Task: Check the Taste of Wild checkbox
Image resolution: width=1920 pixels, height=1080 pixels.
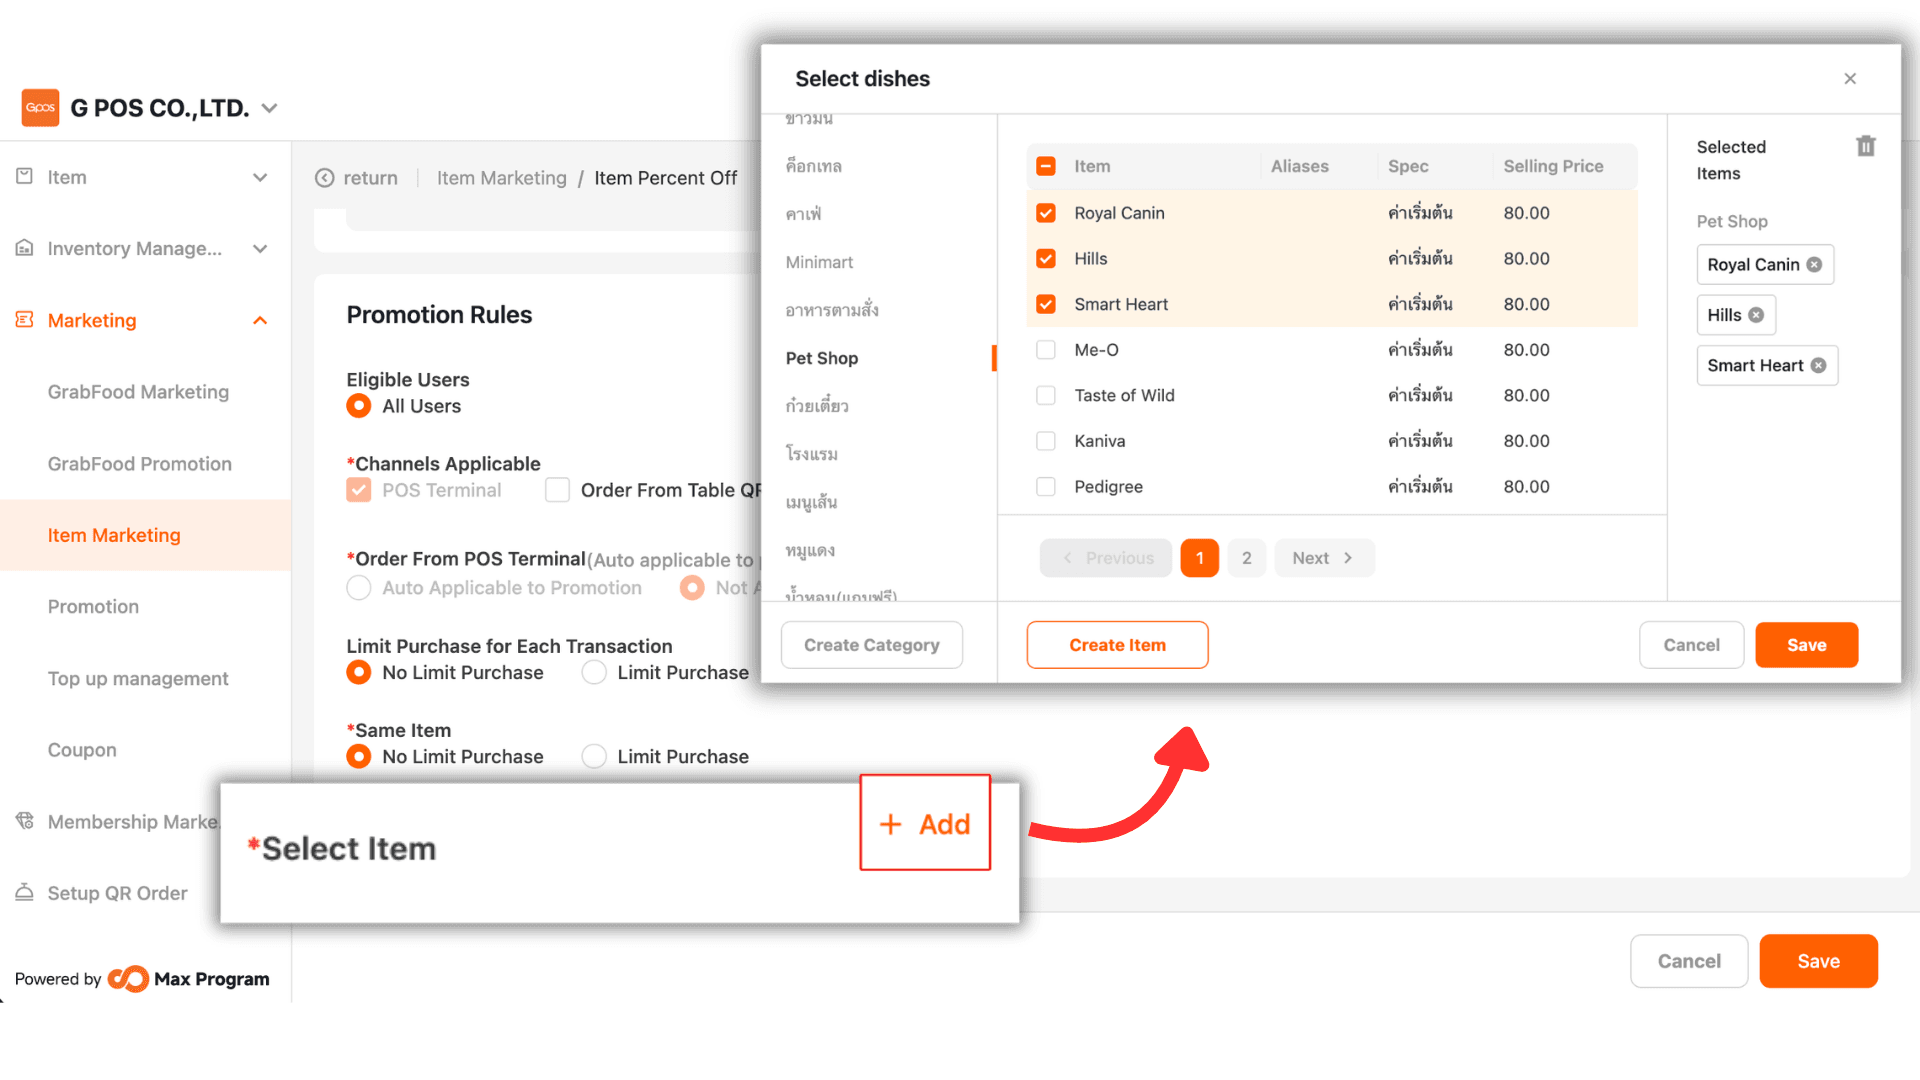Action: click(1046, 396)
